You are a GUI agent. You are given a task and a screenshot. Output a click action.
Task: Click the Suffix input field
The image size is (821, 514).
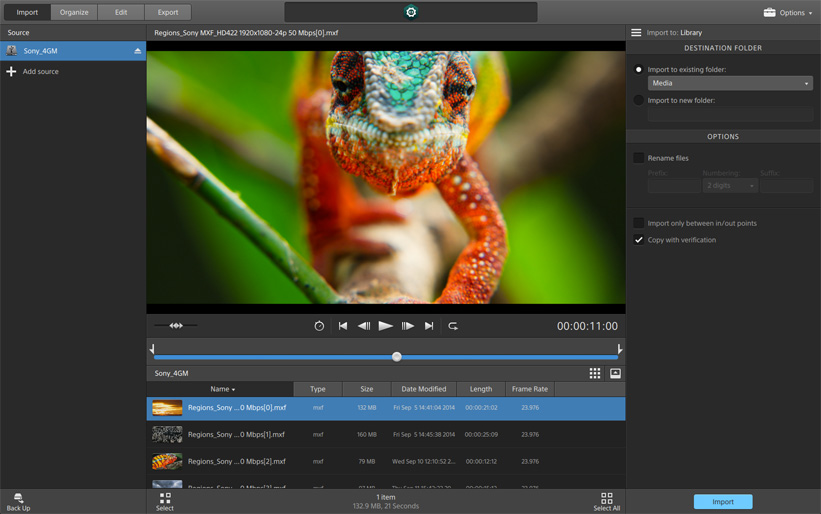[x=786, y=185]
